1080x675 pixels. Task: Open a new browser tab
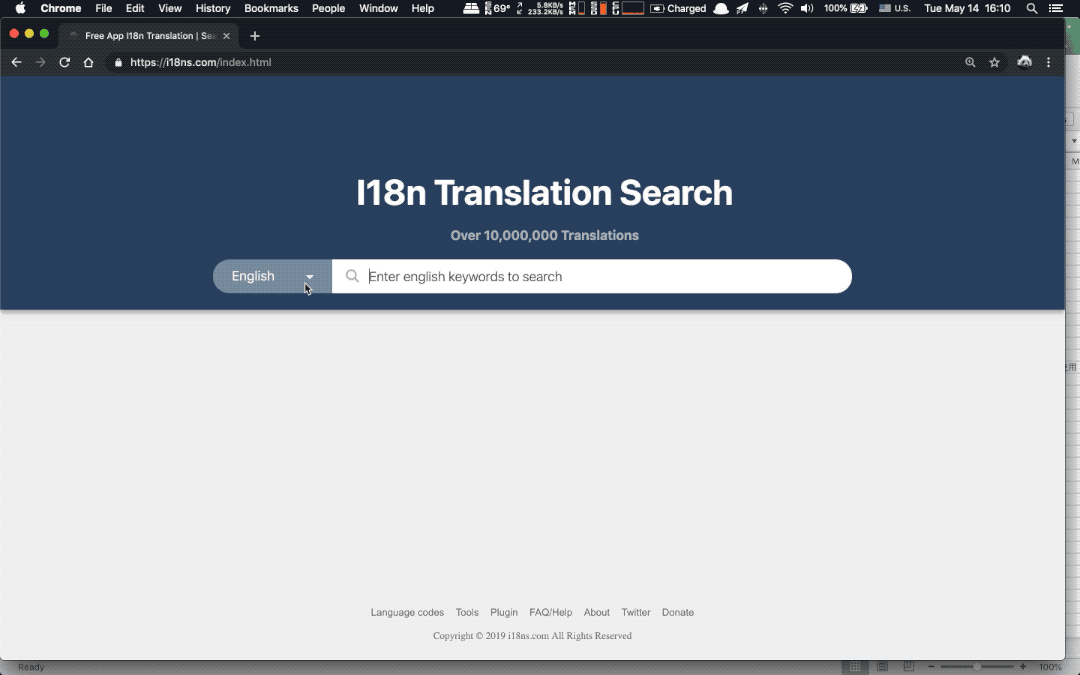pos(255,36)
